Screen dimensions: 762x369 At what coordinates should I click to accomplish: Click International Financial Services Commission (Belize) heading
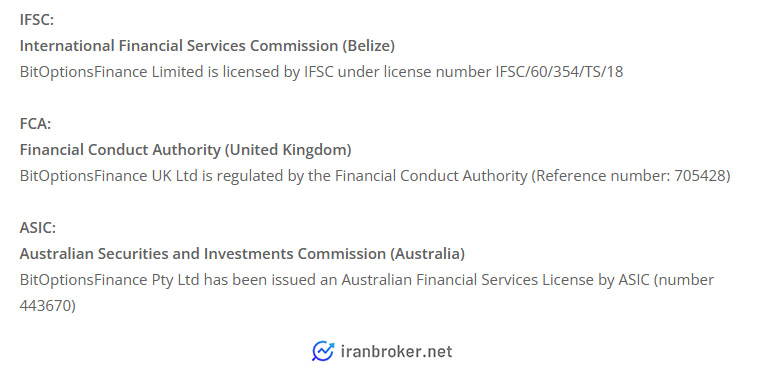point(207,46)
